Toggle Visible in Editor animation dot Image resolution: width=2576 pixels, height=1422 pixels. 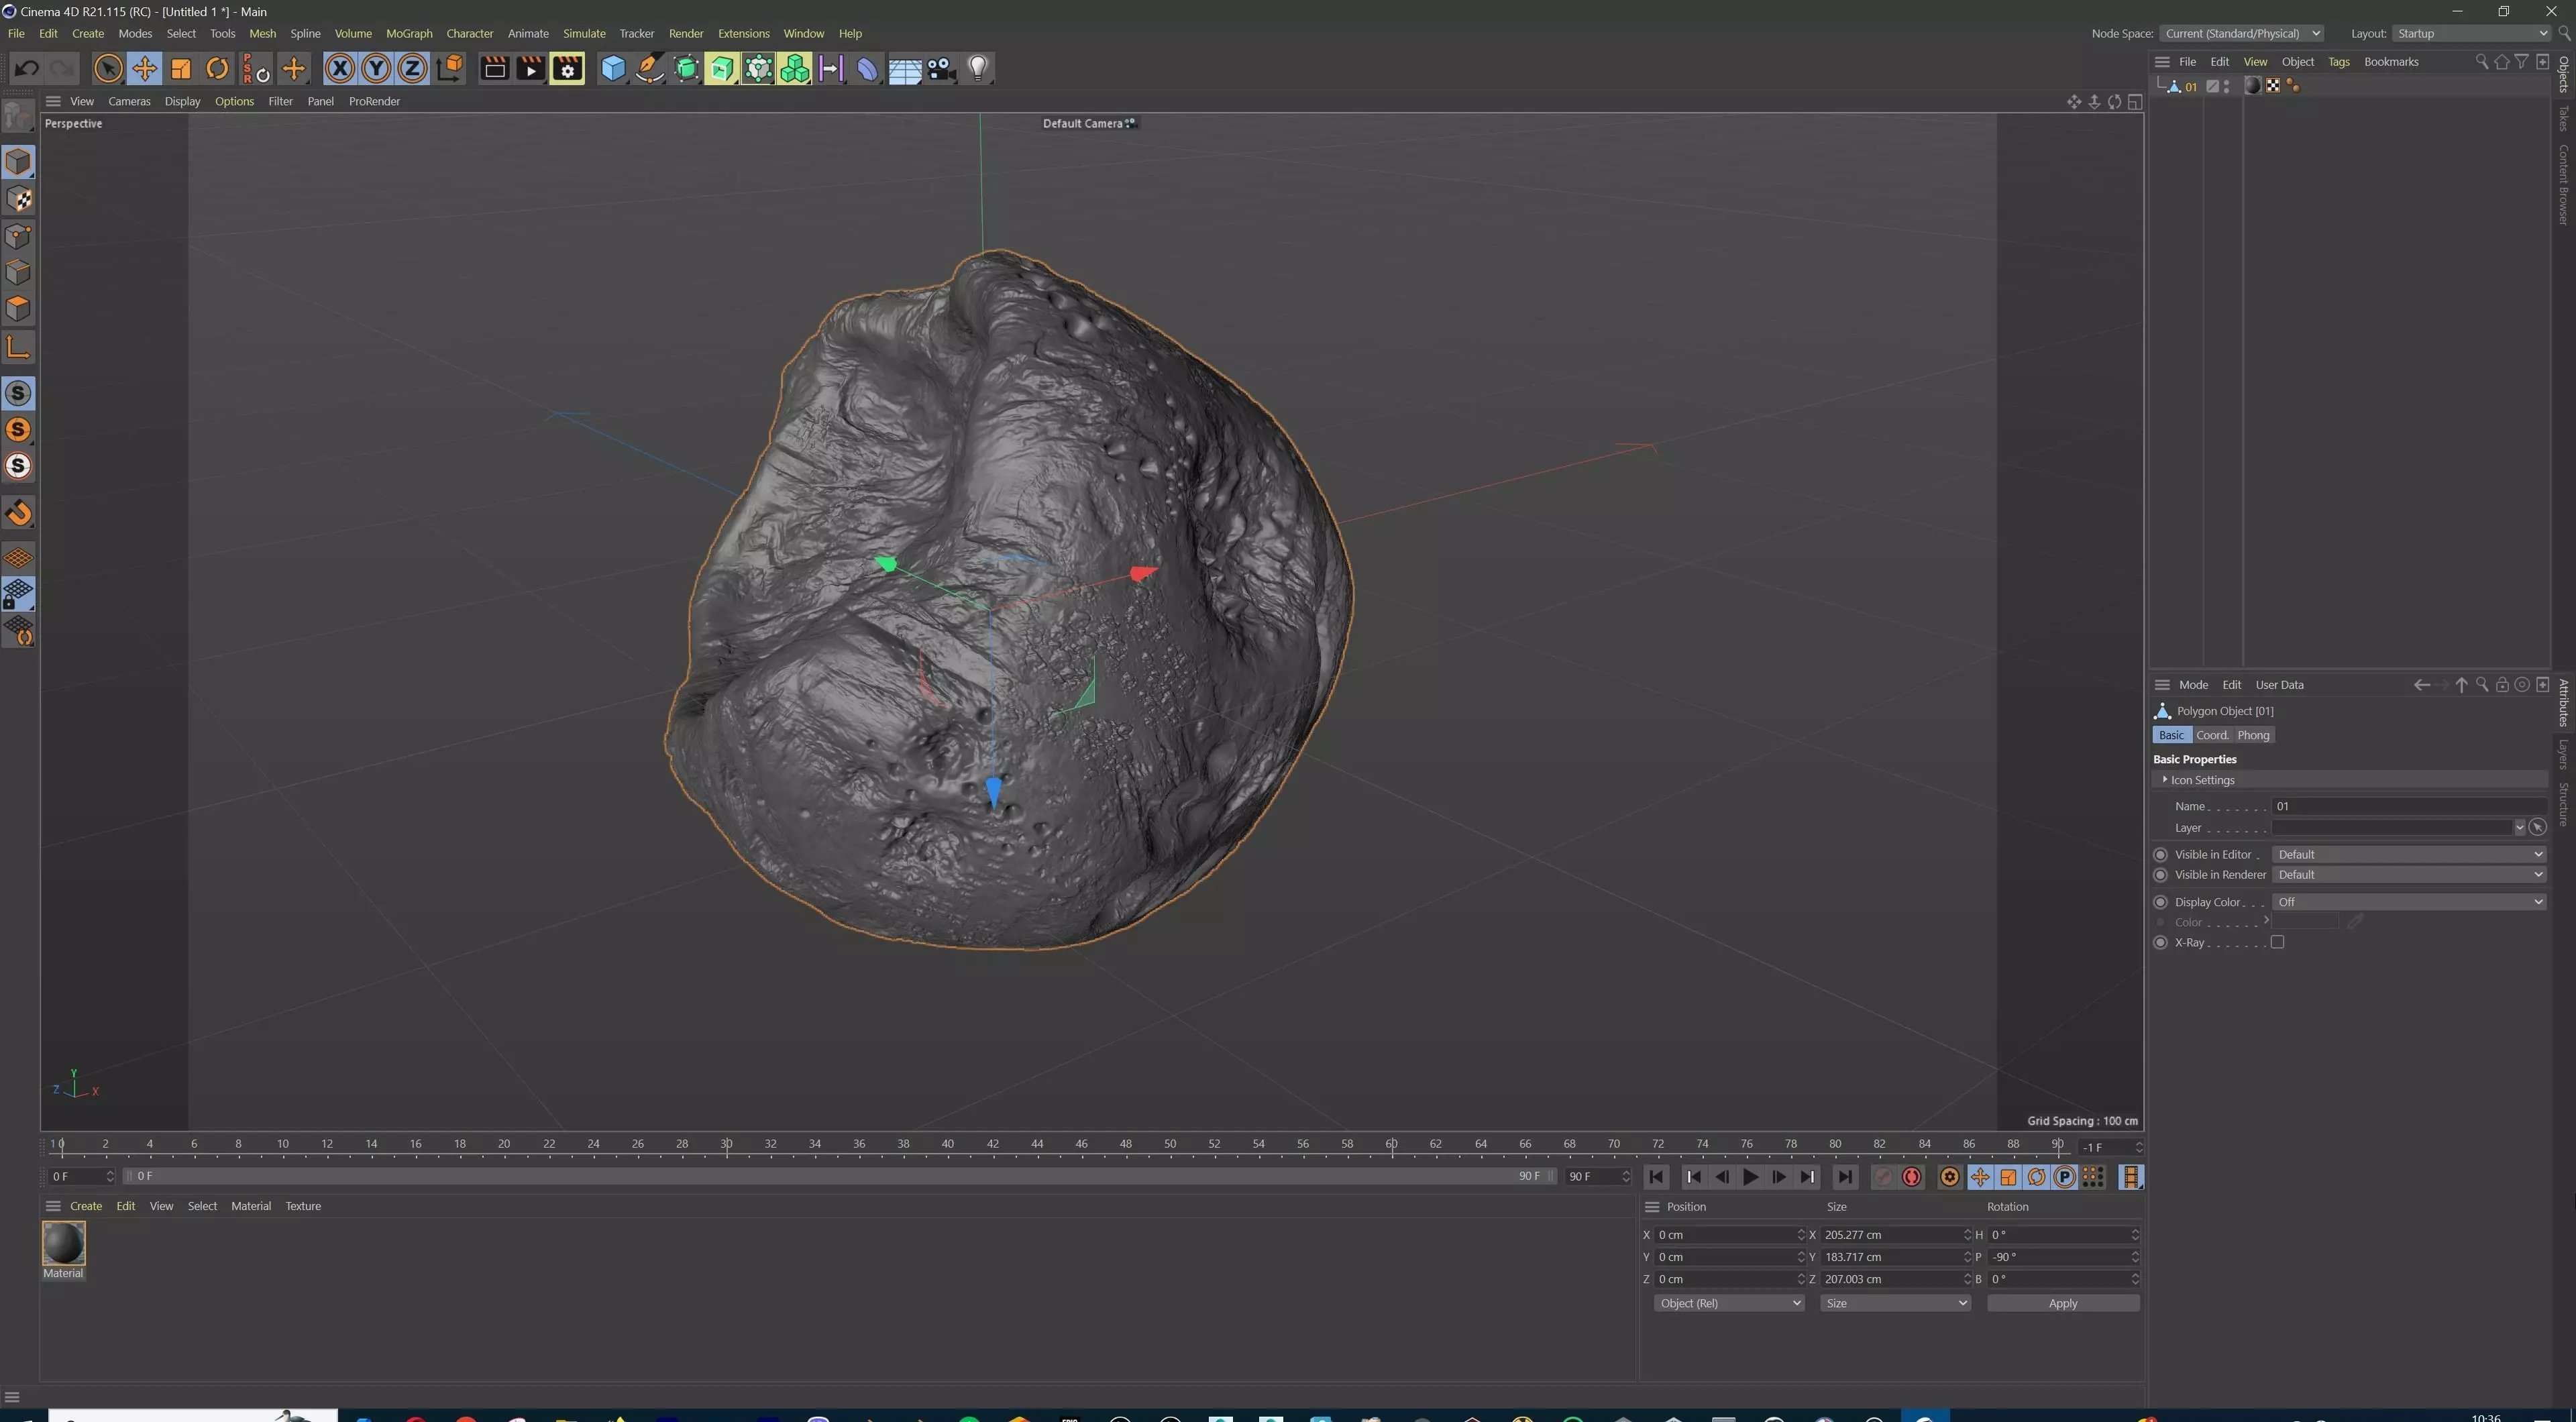[2160, 855]
